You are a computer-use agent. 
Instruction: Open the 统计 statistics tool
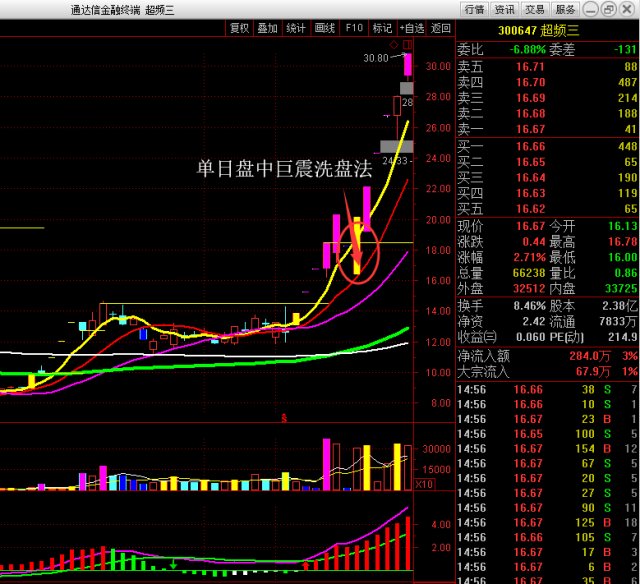pyautogui.click(x=297, y=28)
